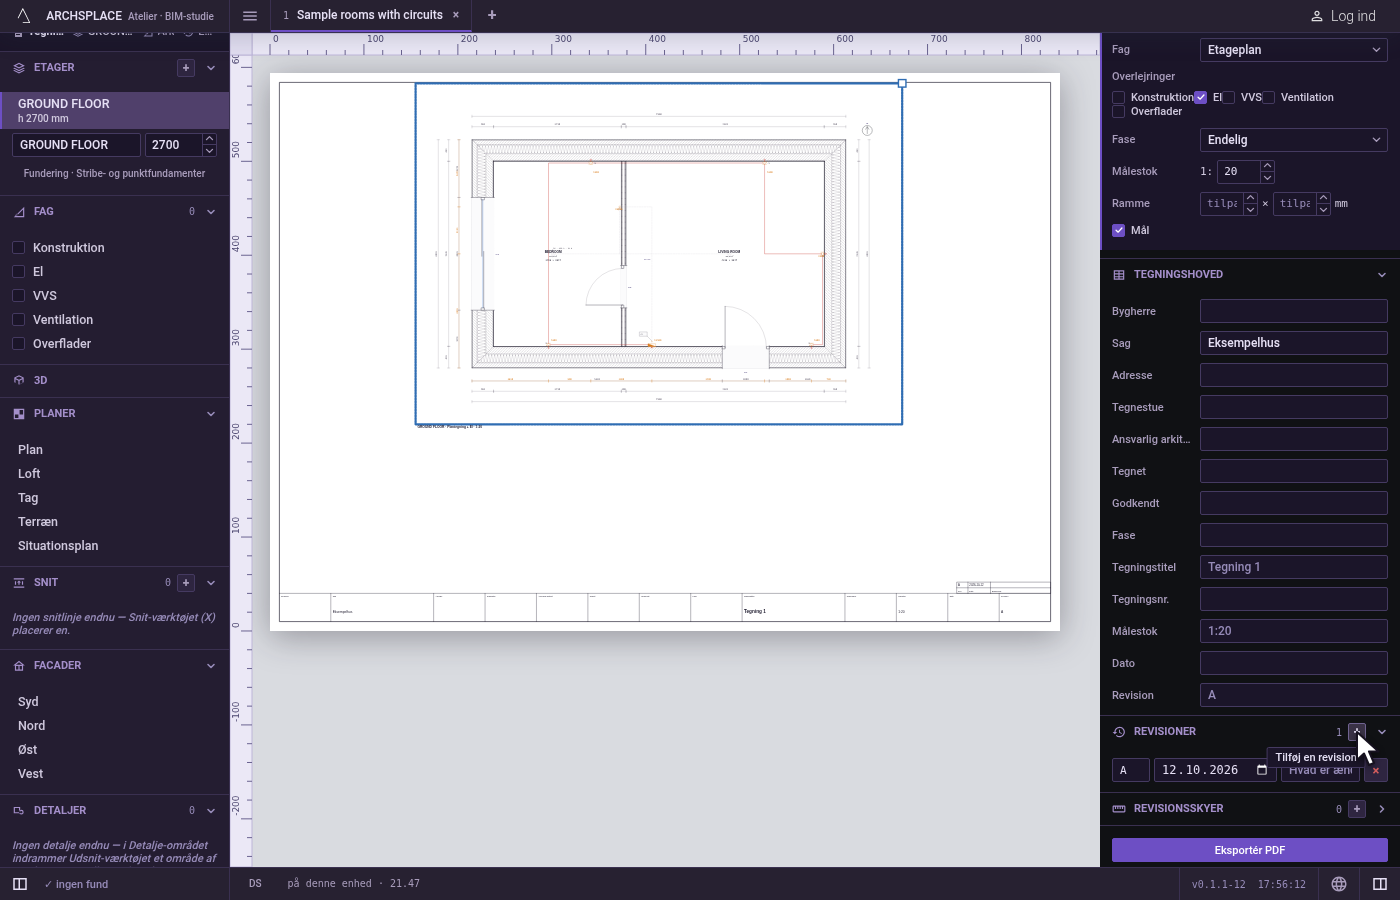This screenshot has width=1400, height=900.
Task: Add a revision cloud in REVISIONSSKYER
Action: point(1357,809)
